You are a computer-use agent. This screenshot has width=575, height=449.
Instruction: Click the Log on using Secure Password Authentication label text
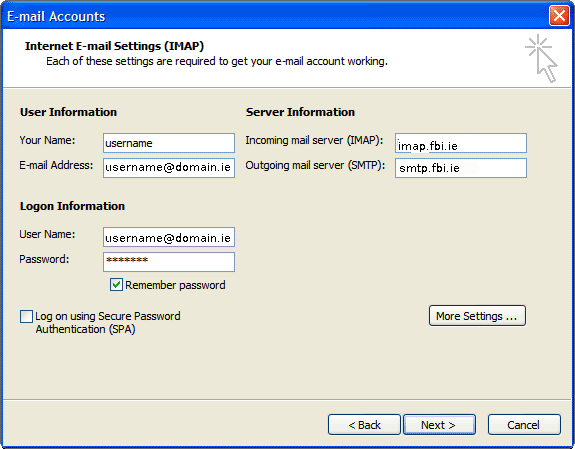108,322
